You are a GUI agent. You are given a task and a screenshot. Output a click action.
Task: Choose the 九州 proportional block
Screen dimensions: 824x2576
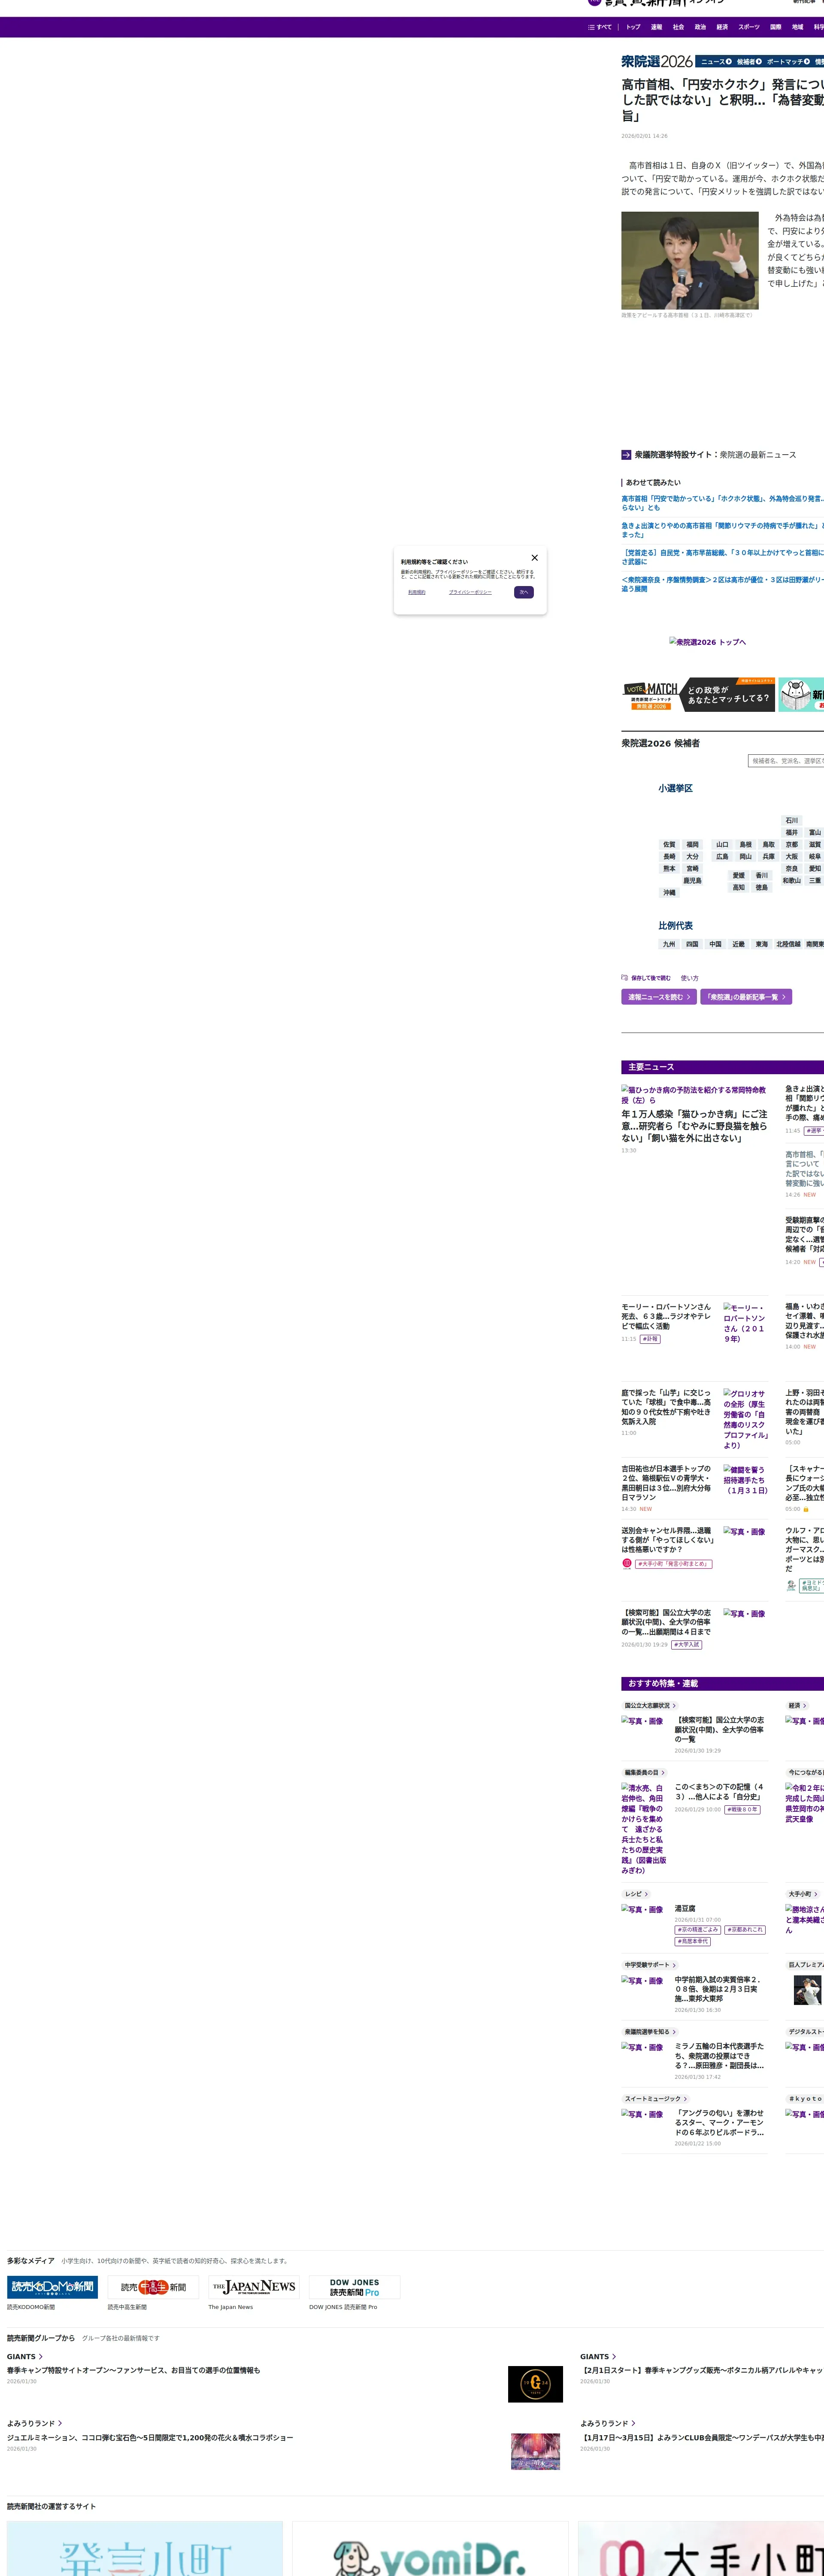[x=668, y=944]
